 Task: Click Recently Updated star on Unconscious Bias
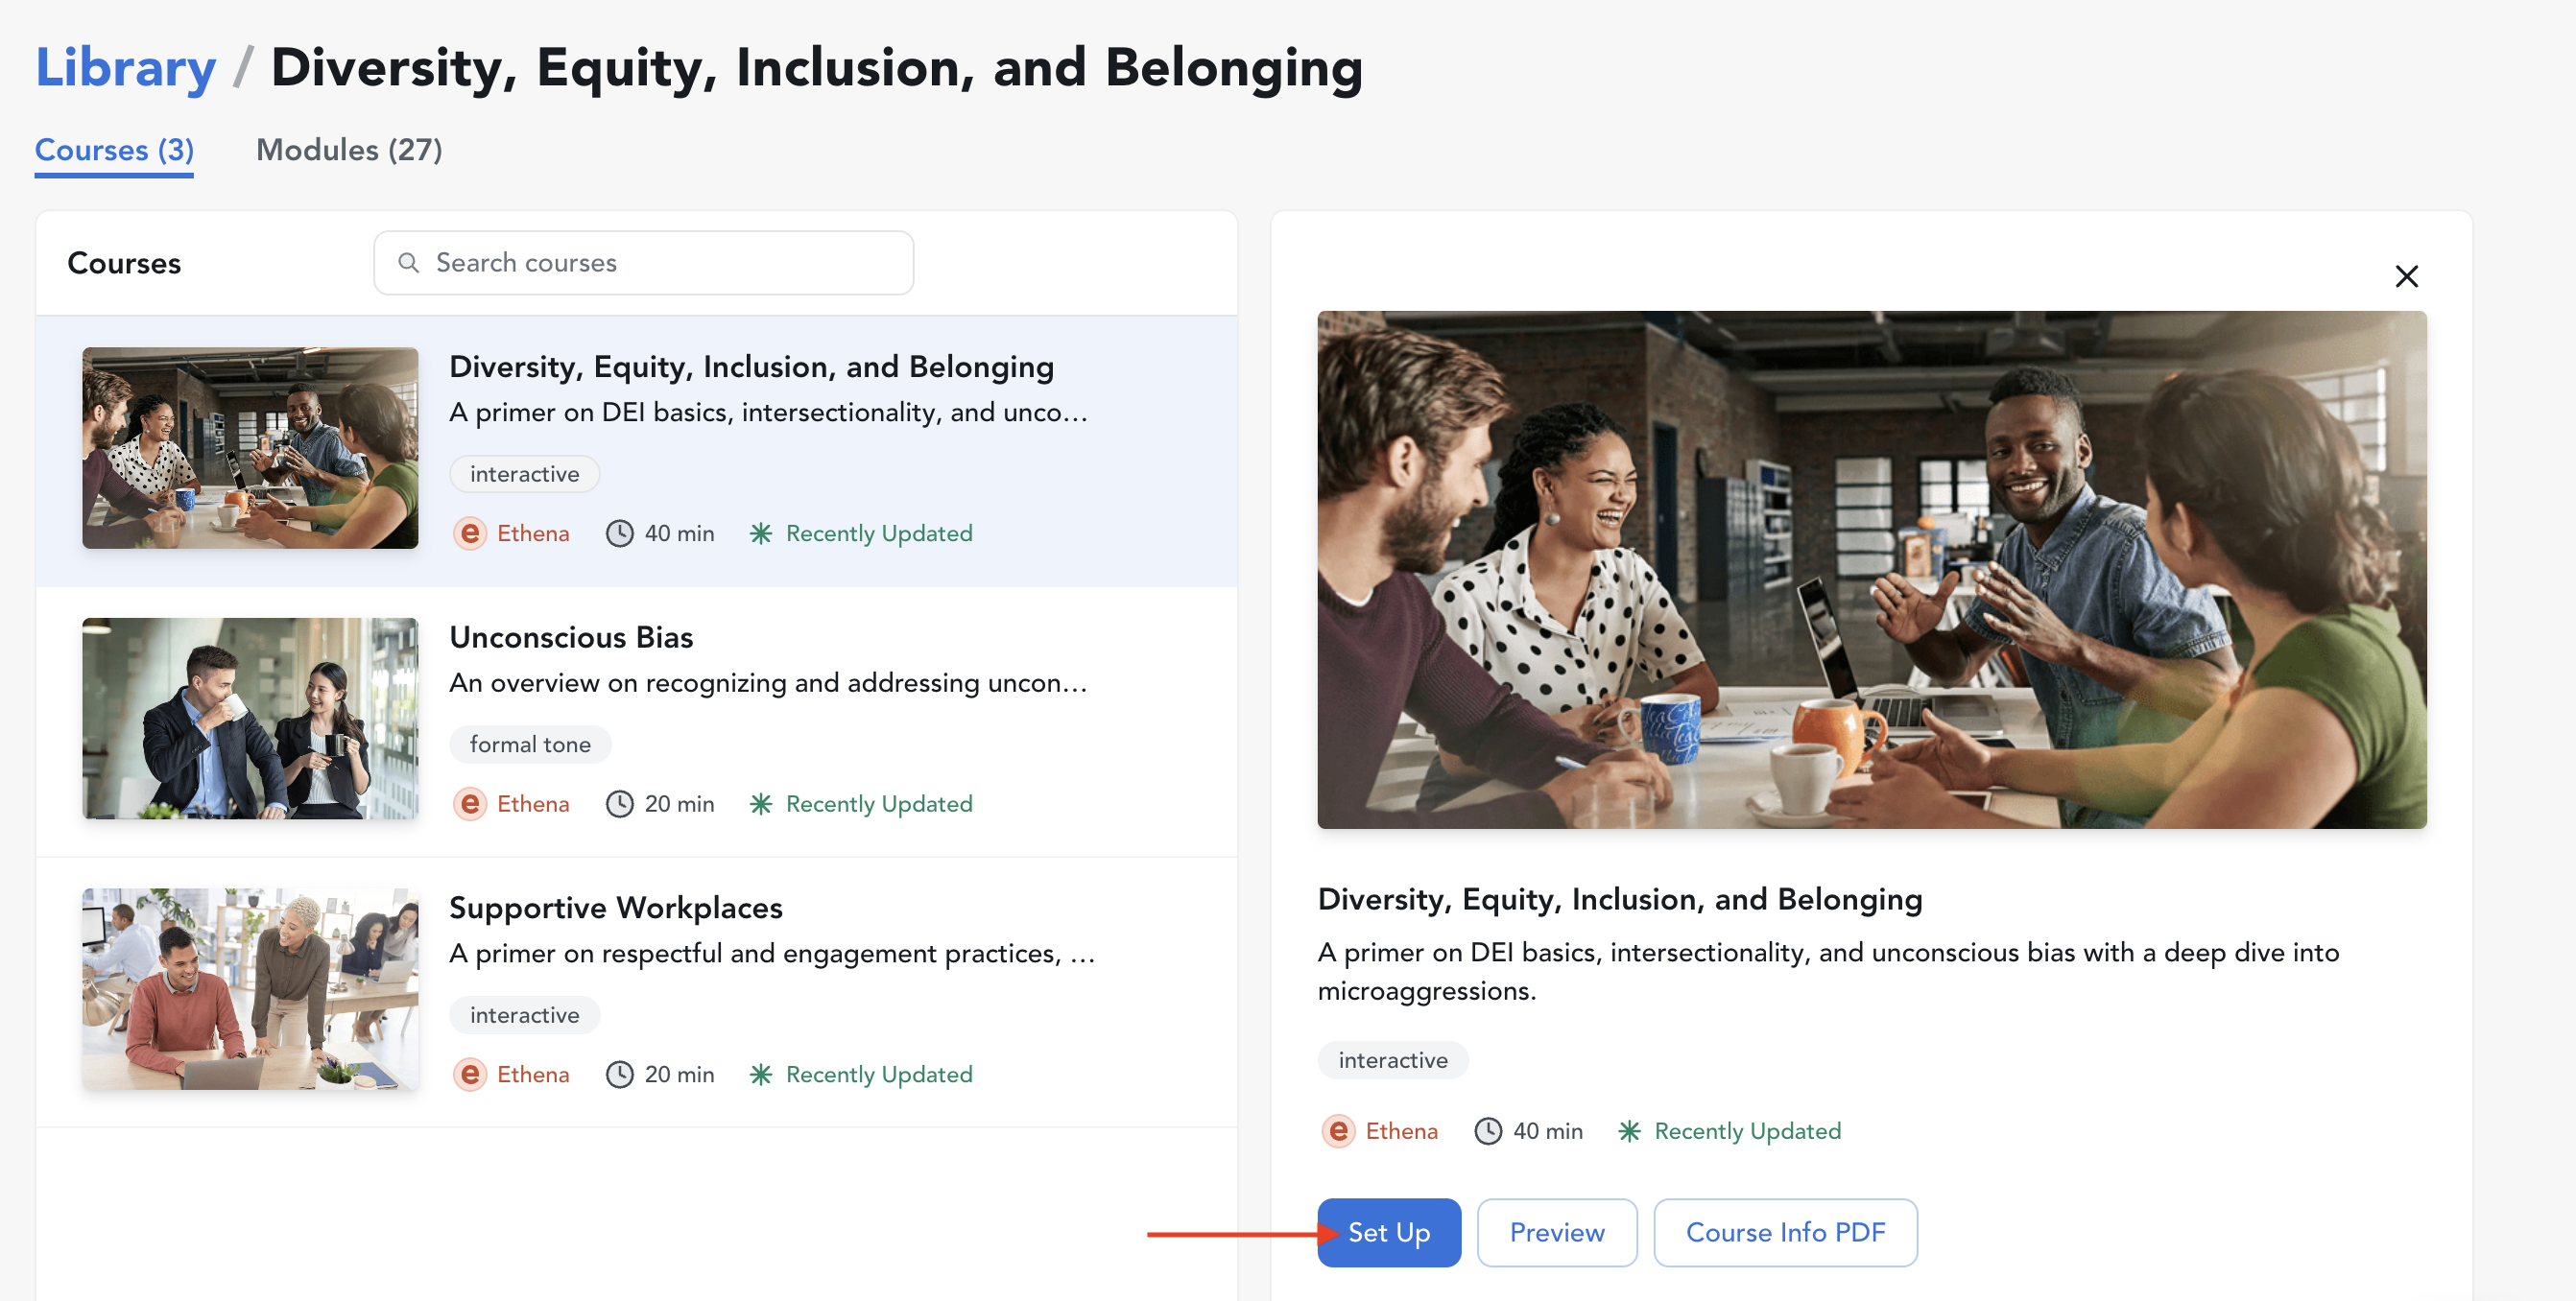pos(761,804)
